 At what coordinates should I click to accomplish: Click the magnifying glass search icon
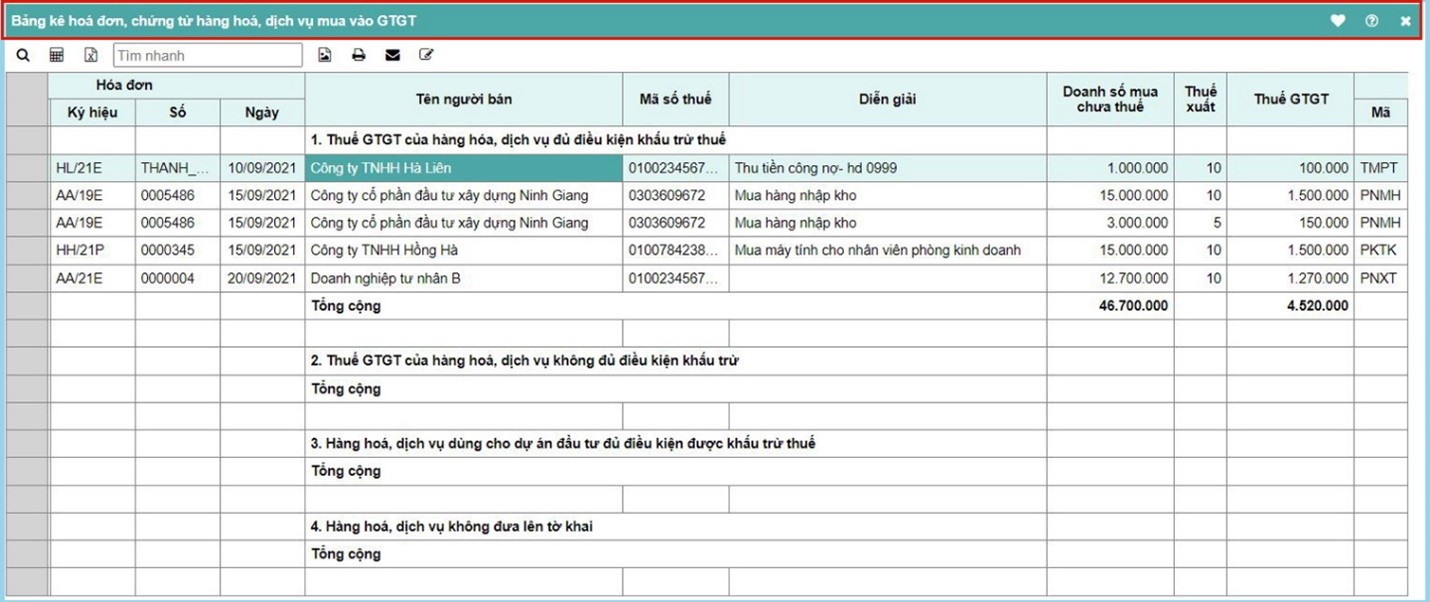point(23,56)
